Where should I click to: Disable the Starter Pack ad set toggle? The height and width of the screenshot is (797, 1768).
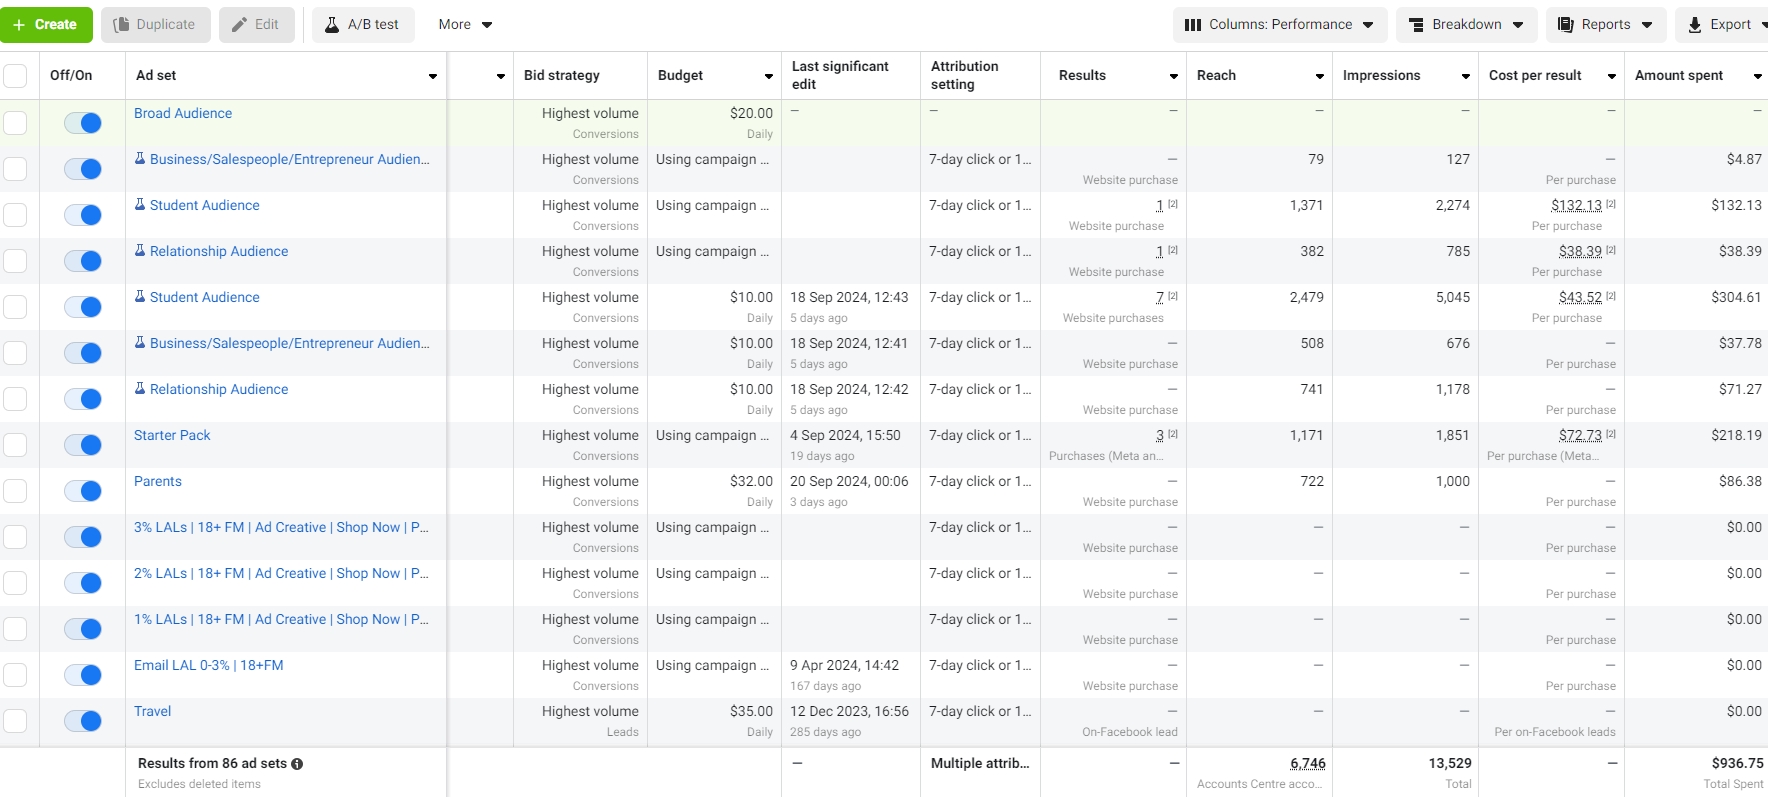(83, 445)
